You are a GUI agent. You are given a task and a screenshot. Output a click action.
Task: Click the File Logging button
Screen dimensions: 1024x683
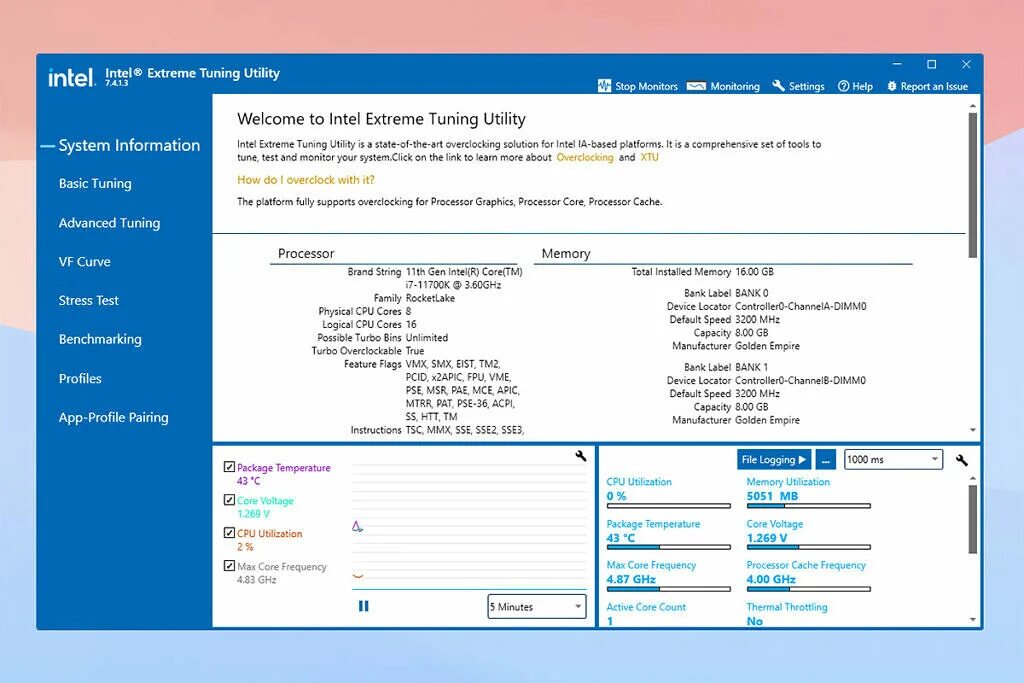(774, 460)
